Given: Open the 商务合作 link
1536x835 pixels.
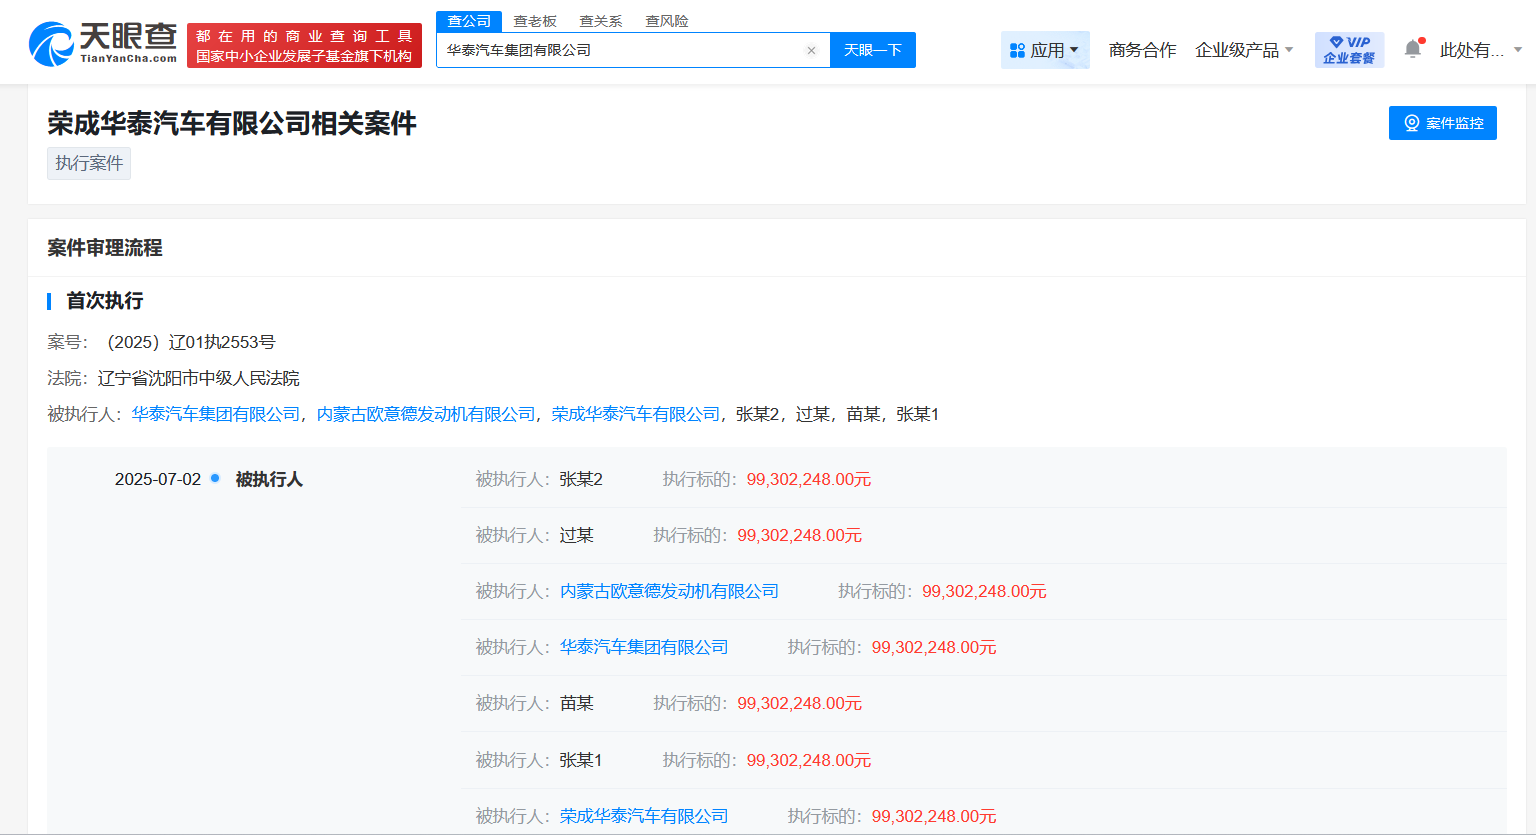Looking at the screenshot, I should point(1142,50).
